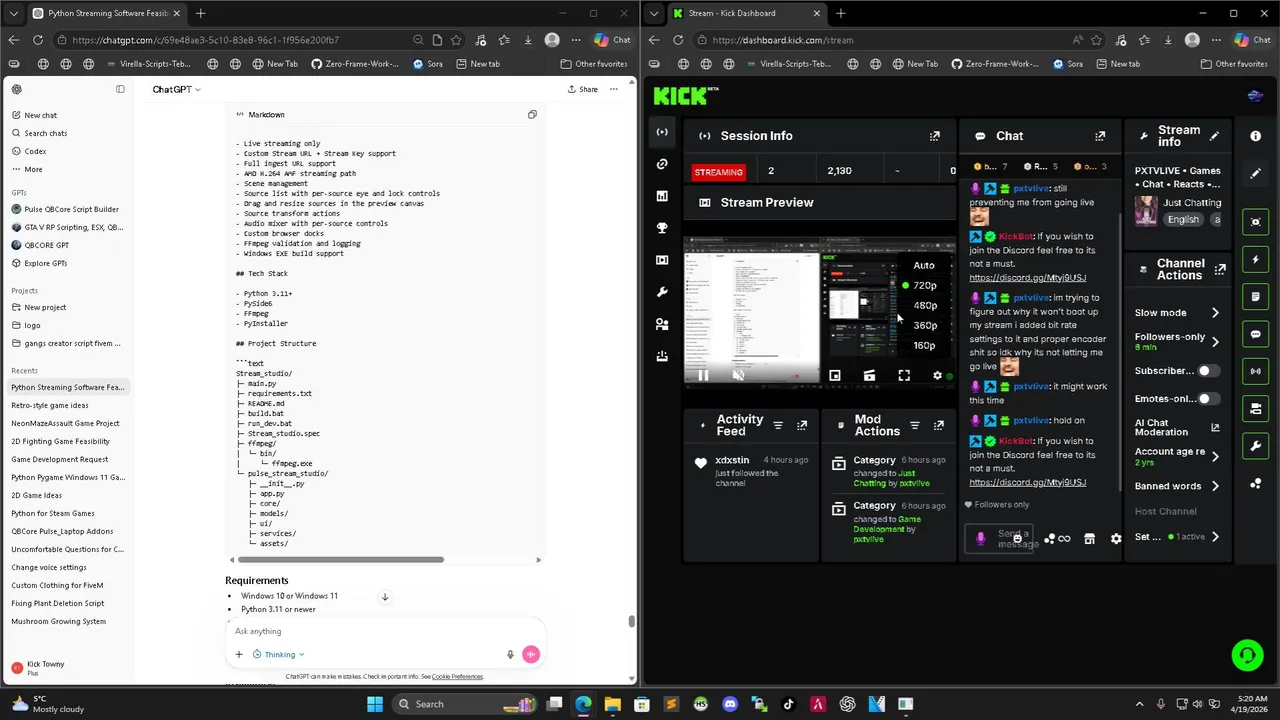Toggle Subscriber-only chat mode

[x=1209, y=371]
